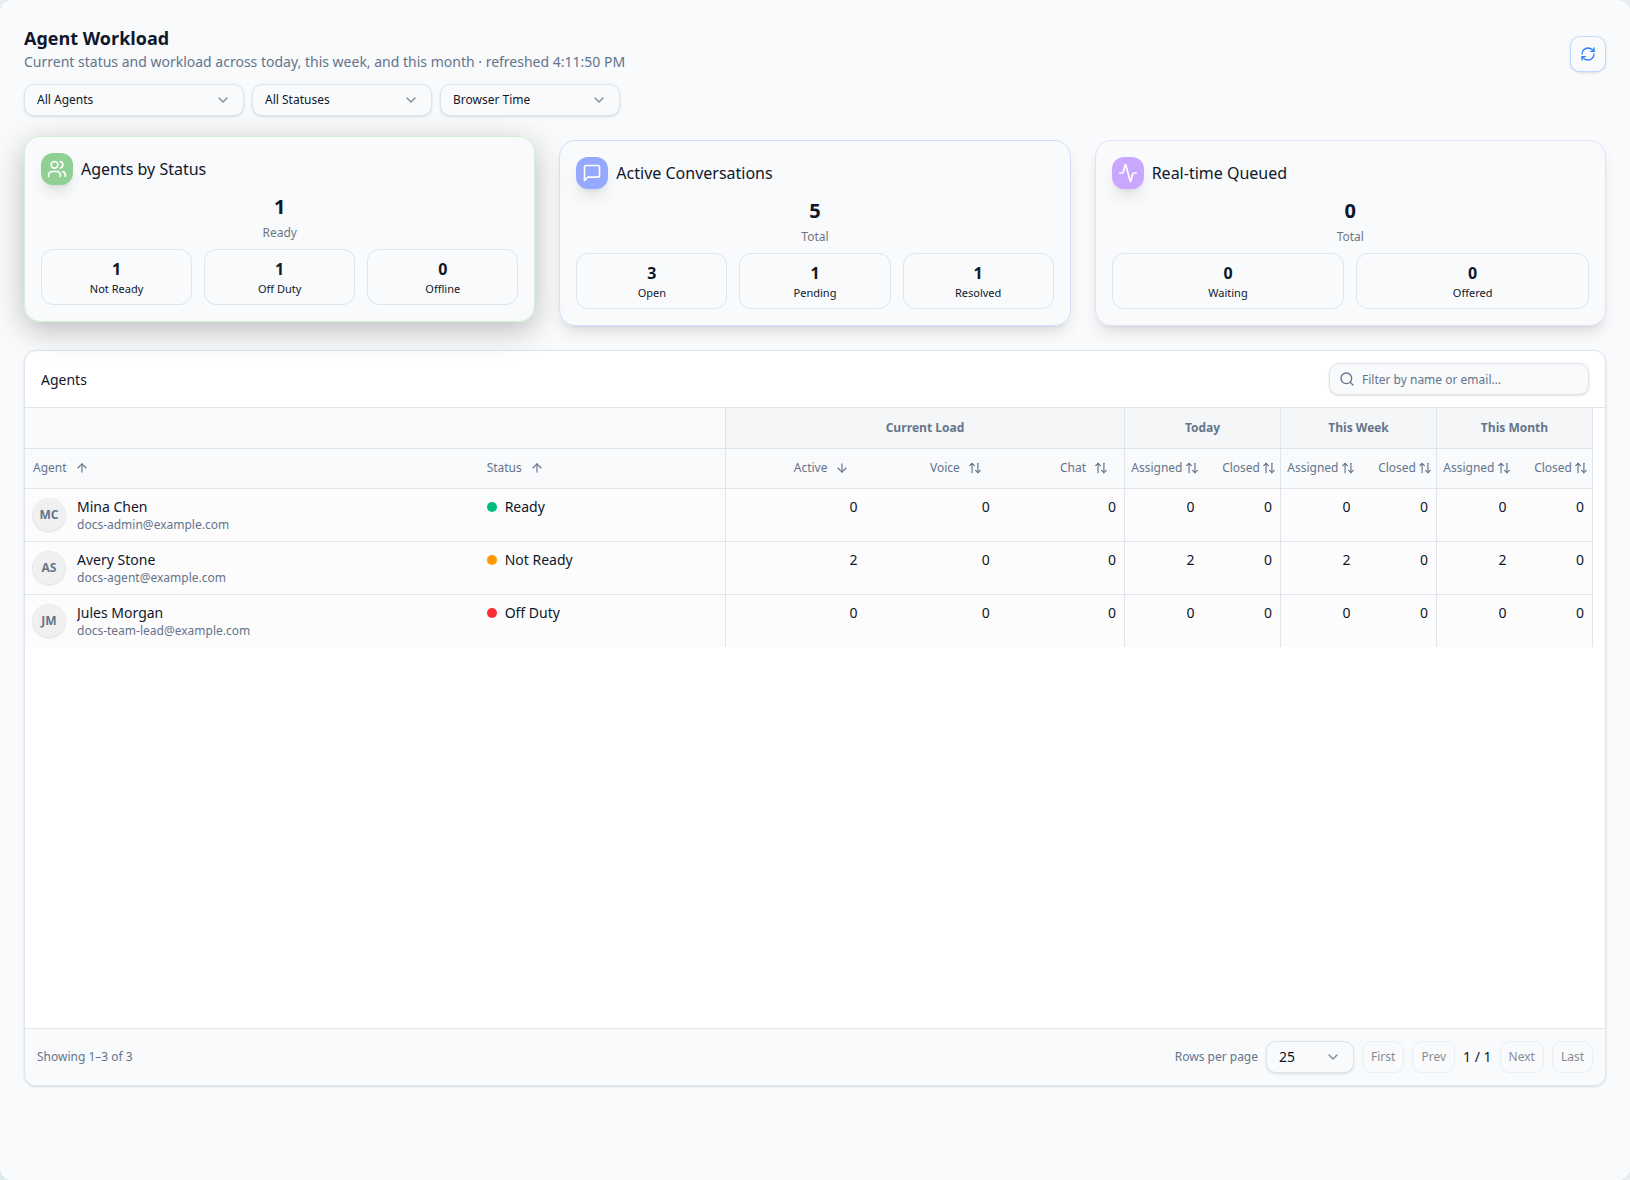
Task: Click the Current Load group header
Action: pos(925,428)
